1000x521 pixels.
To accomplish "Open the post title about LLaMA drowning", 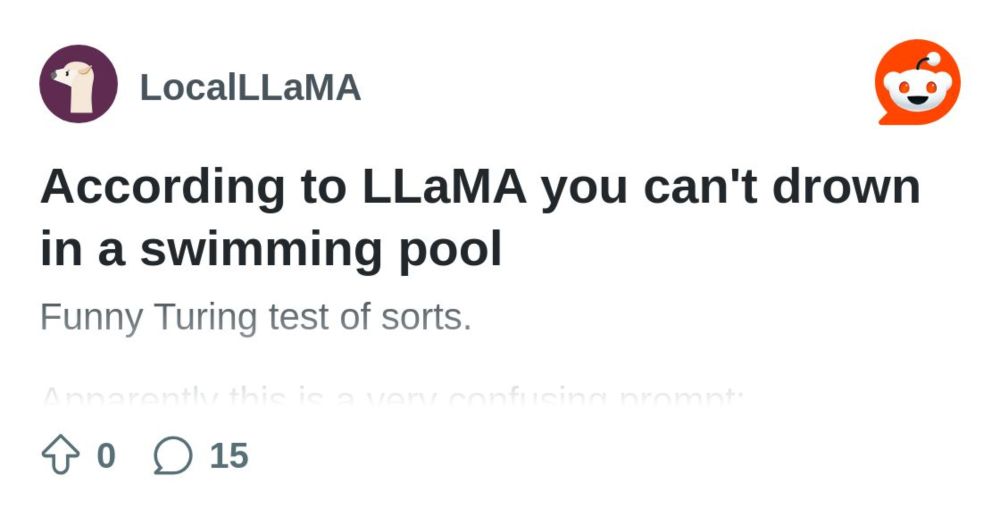I will click(x=480, y=218).
